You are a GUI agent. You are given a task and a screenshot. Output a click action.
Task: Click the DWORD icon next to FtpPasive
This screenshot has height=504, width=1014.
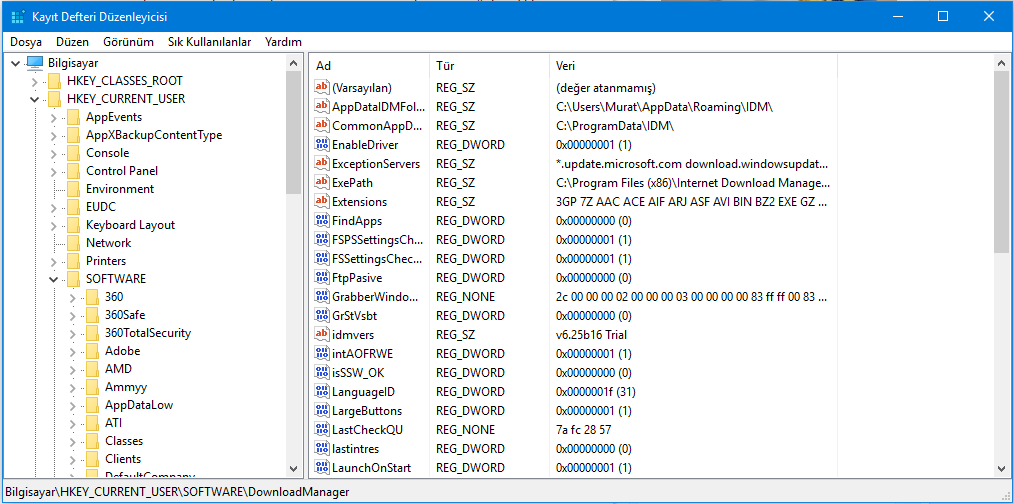321,278
